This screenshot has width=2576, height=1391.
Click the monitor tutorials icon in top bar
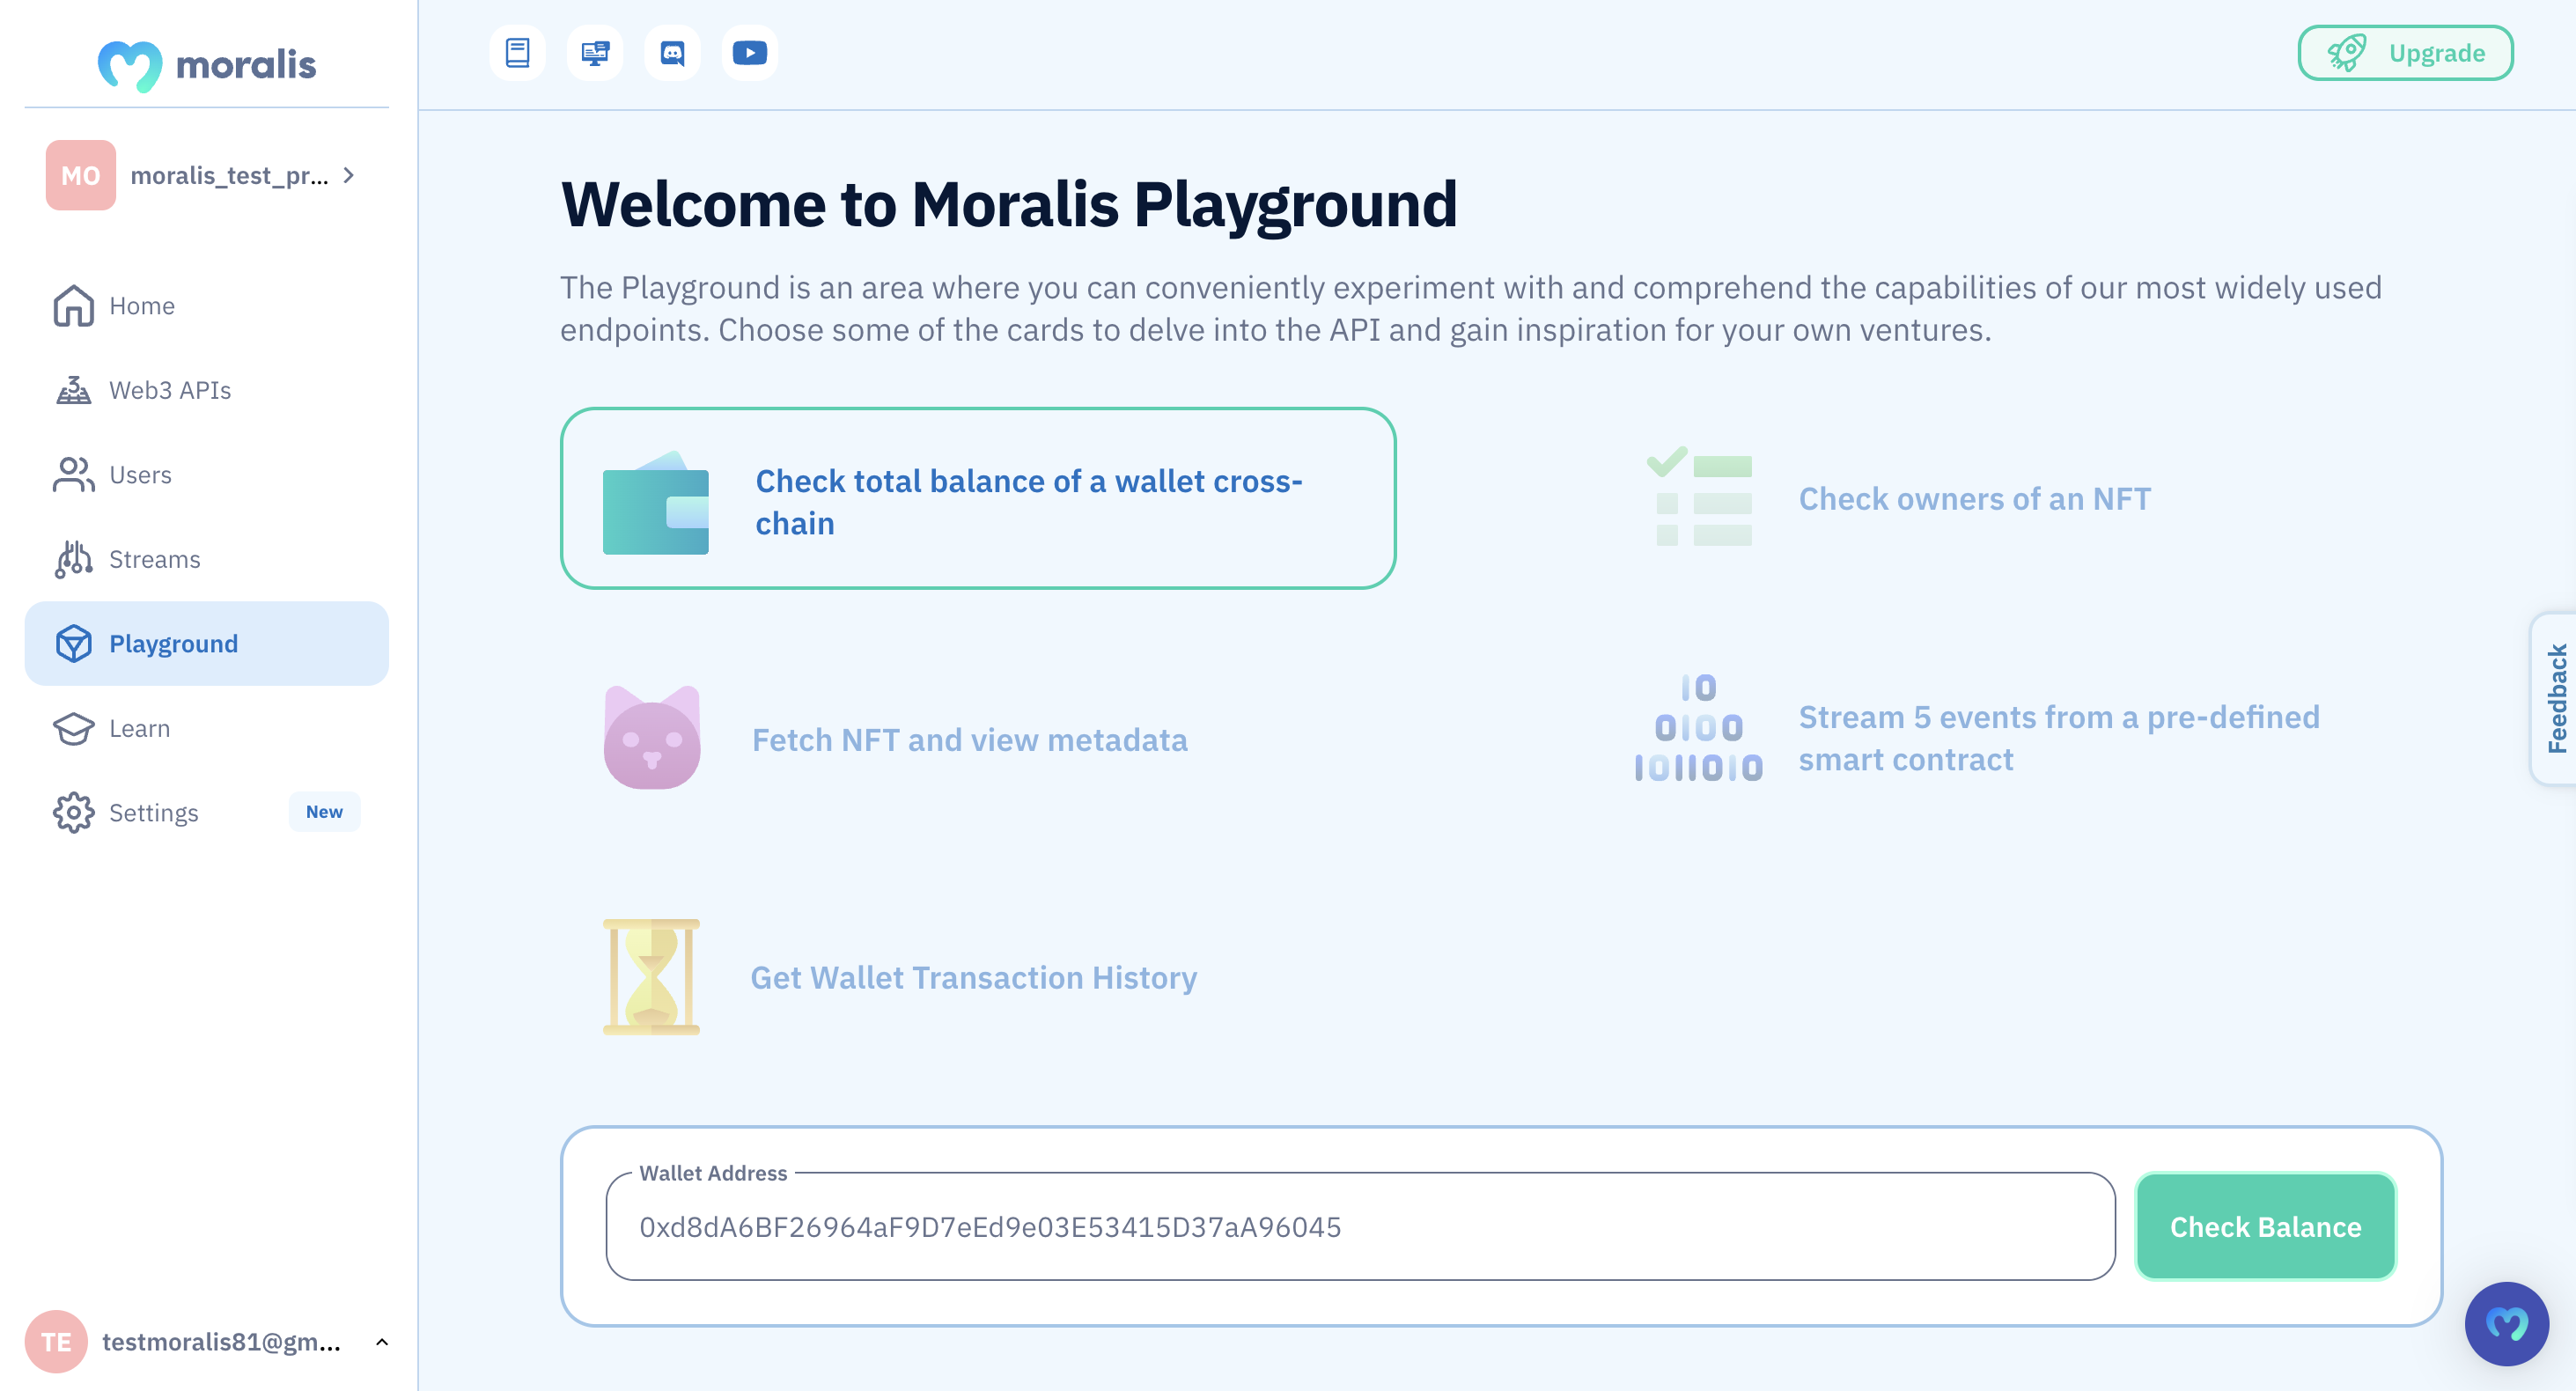pyautogui.click(x=595, y=53)
